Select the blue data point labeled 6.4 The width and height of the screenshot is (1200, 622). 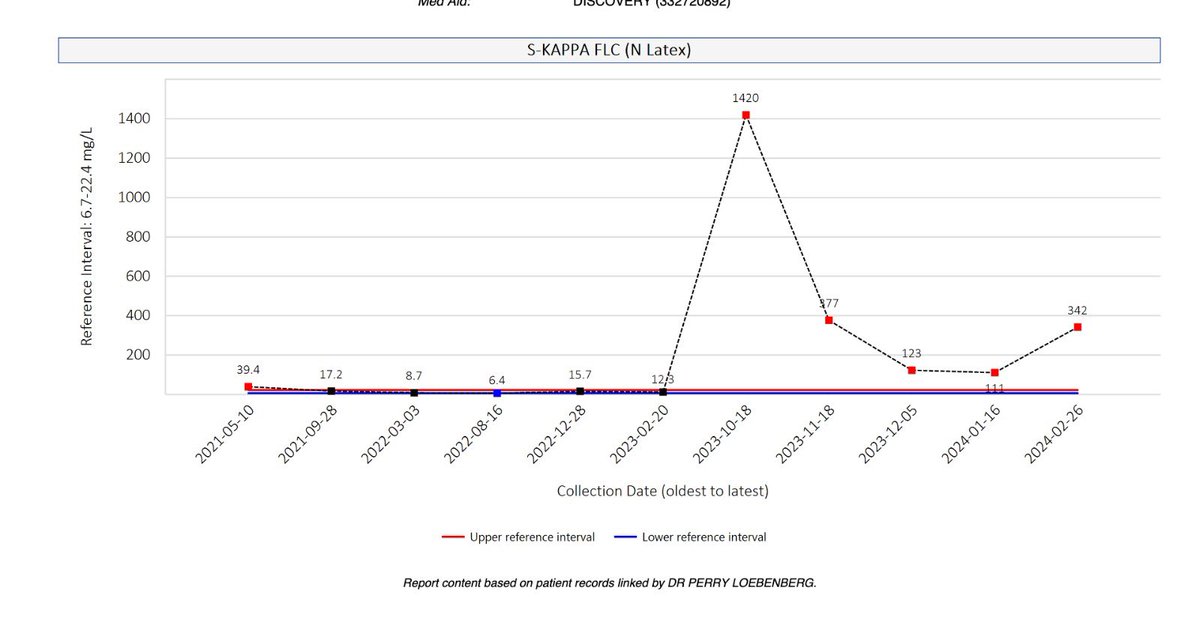point(497,393)
